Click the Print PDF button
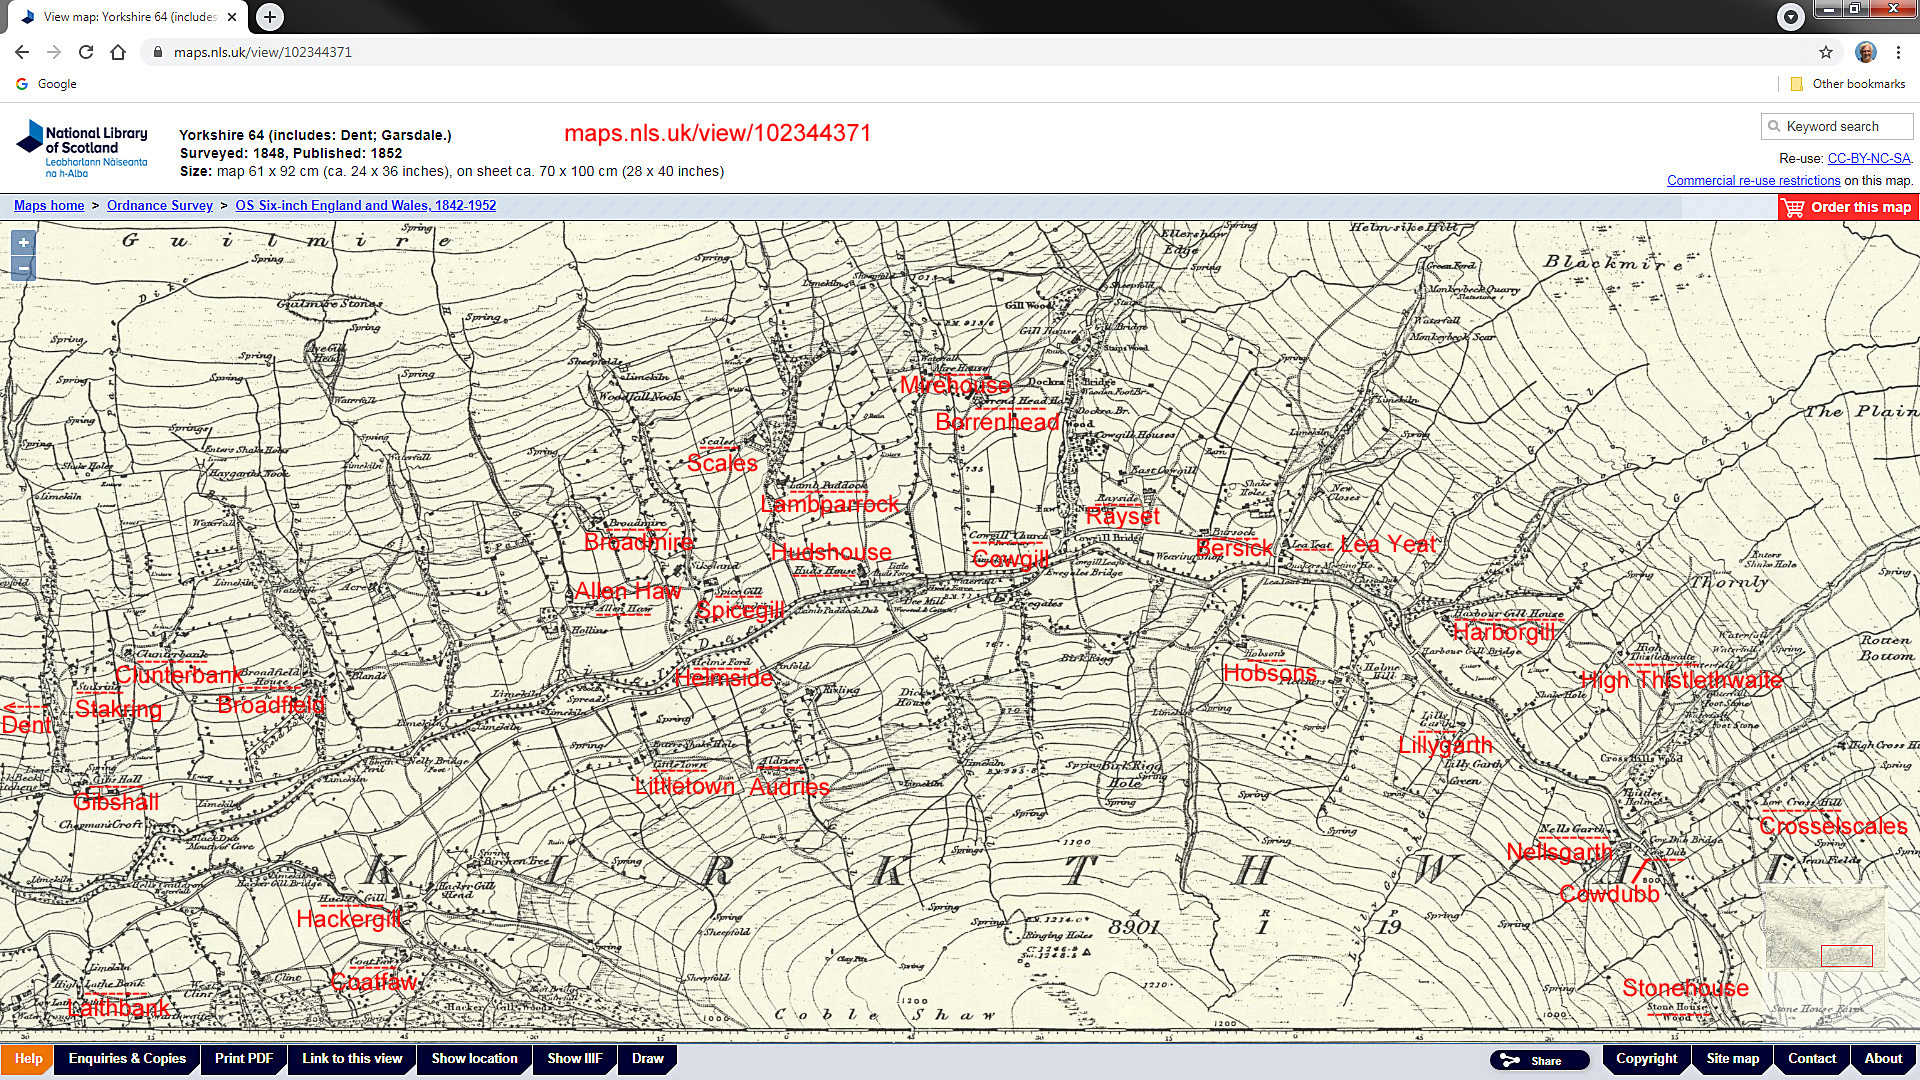The width and height of the screenshot is (1920, 1080). [243, 1059]
